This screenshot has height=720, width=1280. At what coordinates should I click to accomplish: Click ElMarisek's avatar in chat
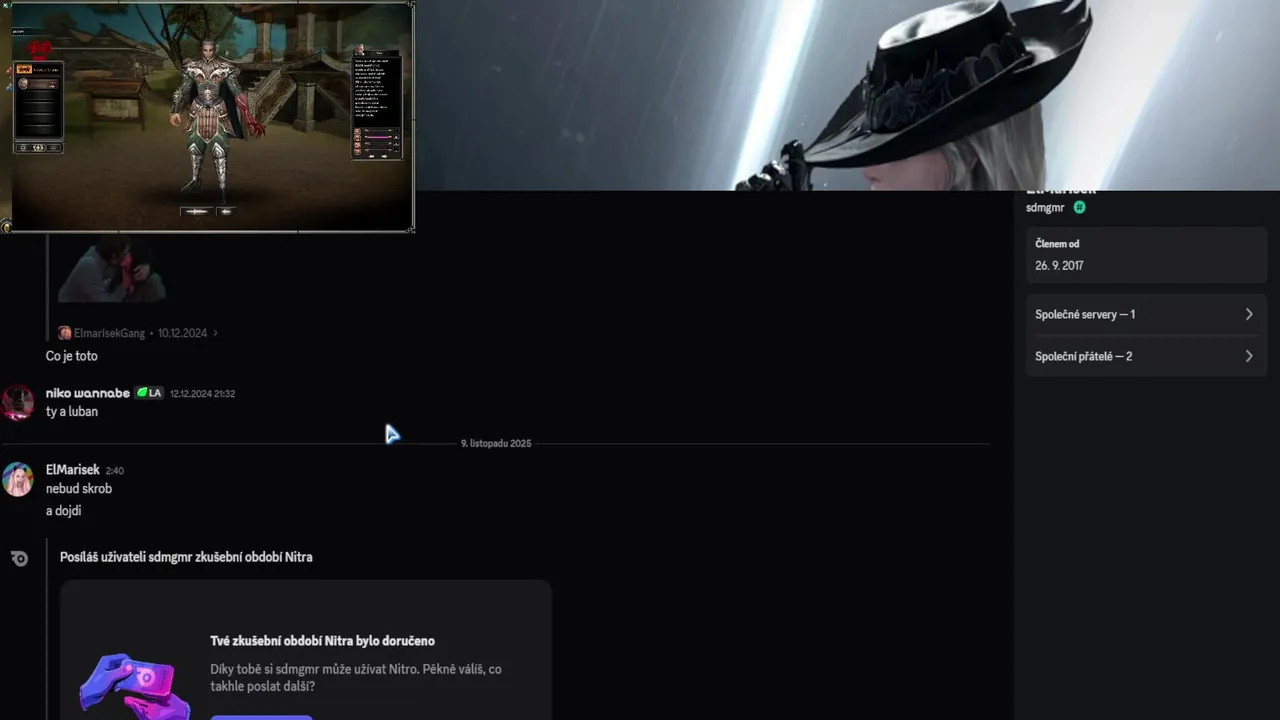click(x=18, y=479)
